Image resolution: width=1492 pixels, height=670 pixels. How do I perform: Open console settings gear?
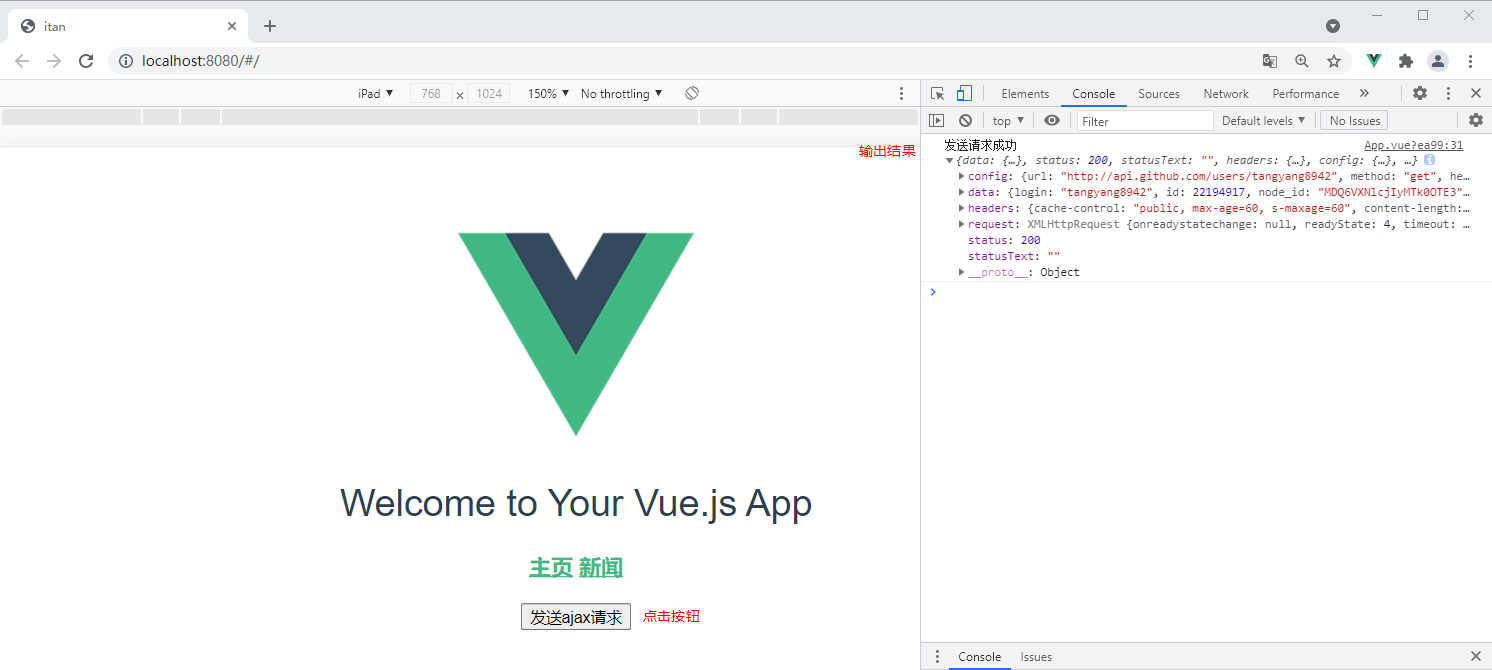coord(1476,120)
